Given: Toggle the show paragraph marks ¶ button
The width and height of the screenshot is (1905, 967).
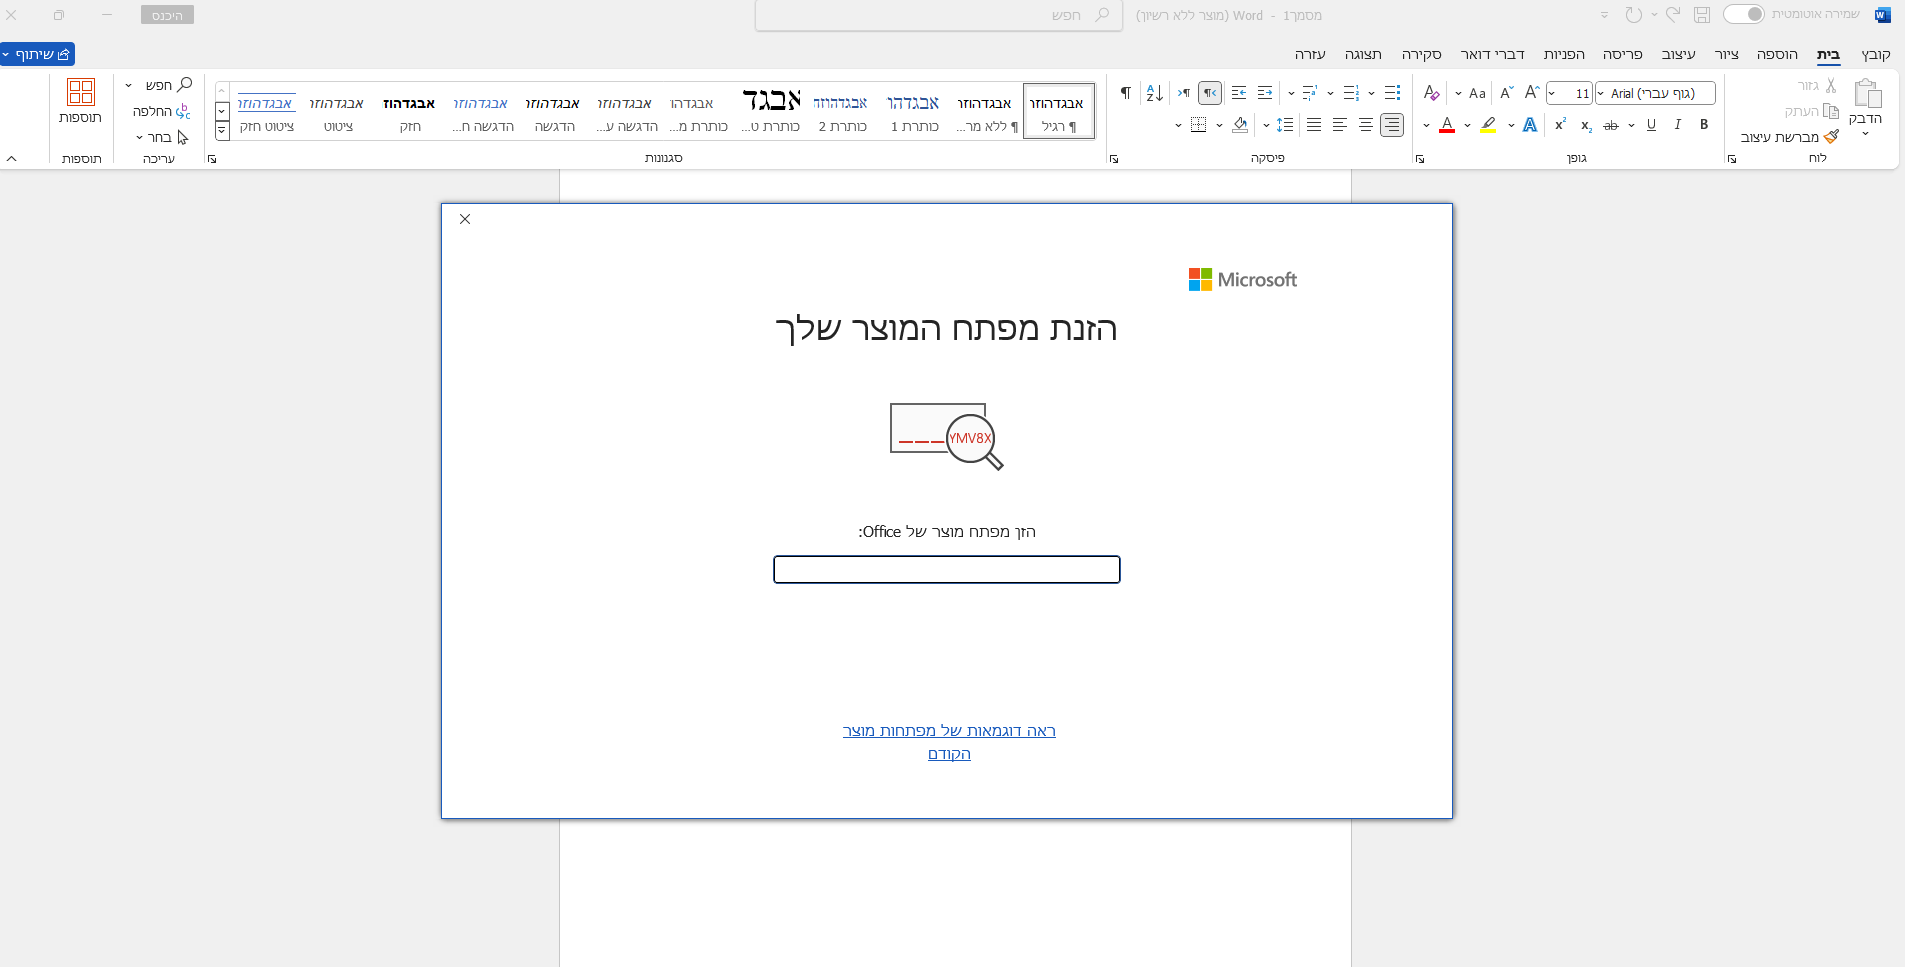Looking at the screenshot, I should pyautogui.click(x=1125, y=93).
